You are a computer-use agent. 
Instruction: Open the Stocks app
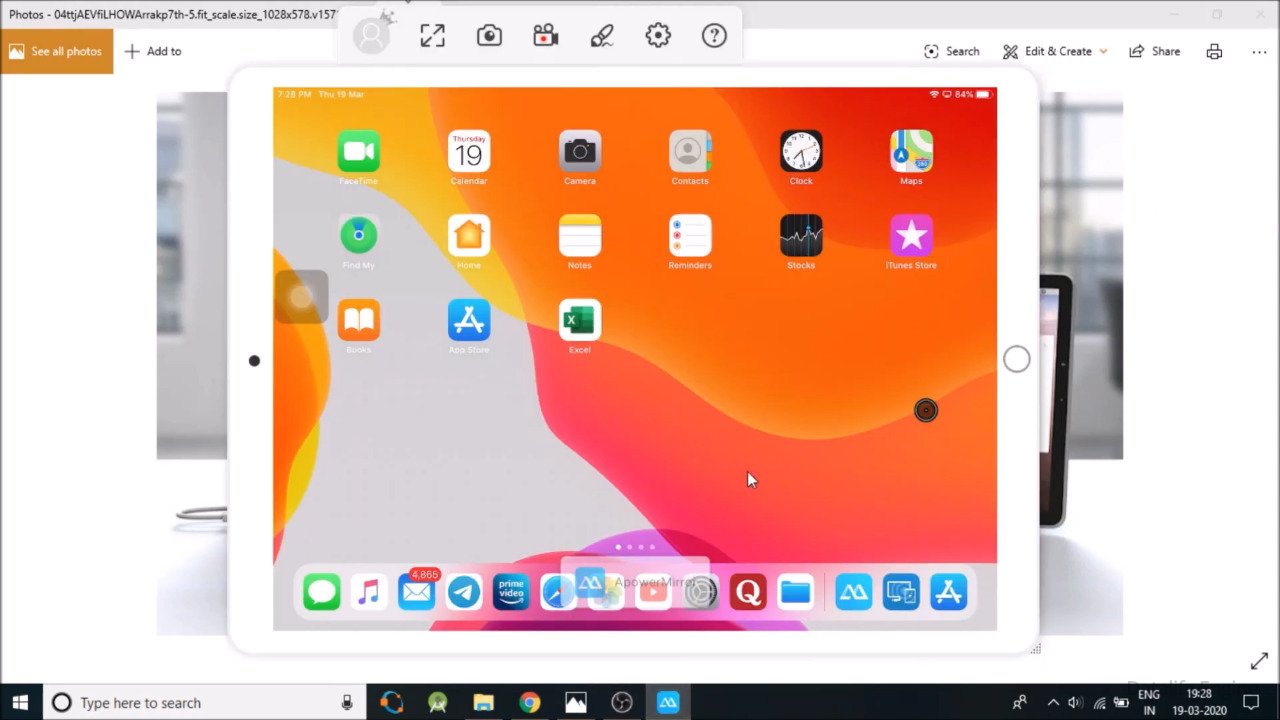pos(801,236)
